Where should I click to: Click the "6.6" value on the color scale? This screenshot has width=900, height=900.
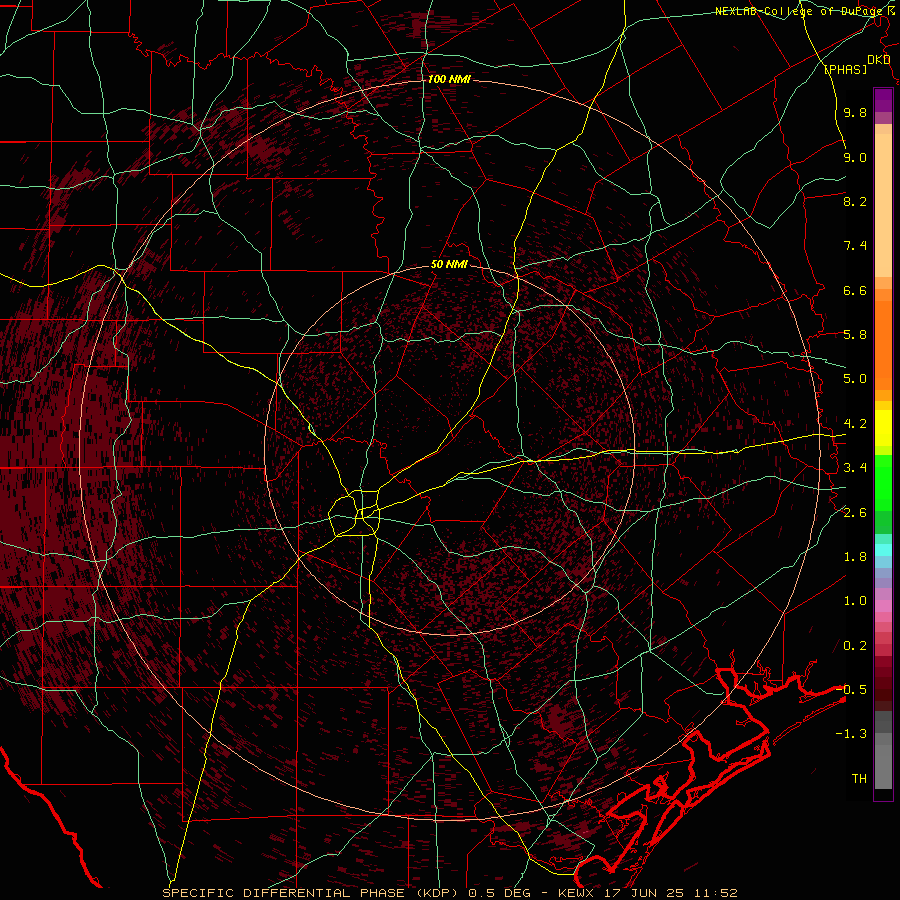coord(855,290)
